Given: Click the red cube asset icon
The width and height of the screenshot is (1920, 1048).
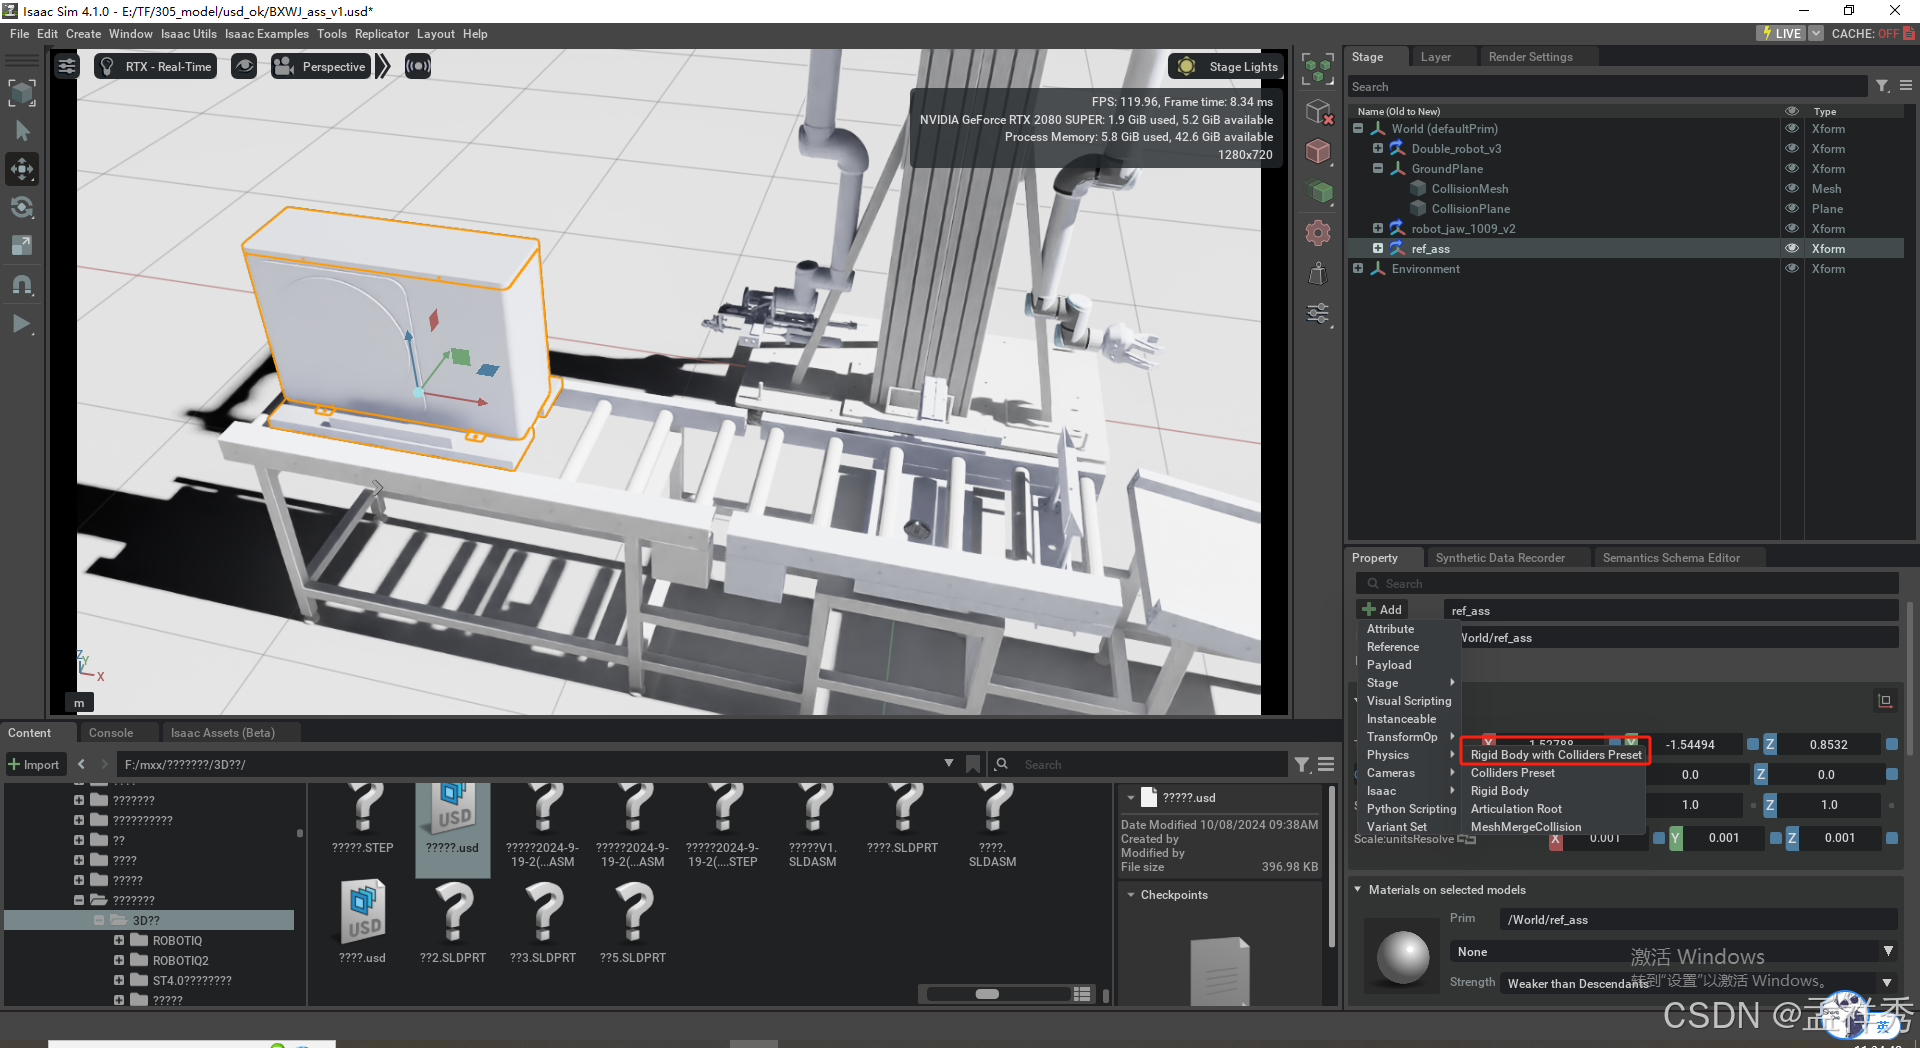Looking at the screenshot, I should [x=1318, y=151].
